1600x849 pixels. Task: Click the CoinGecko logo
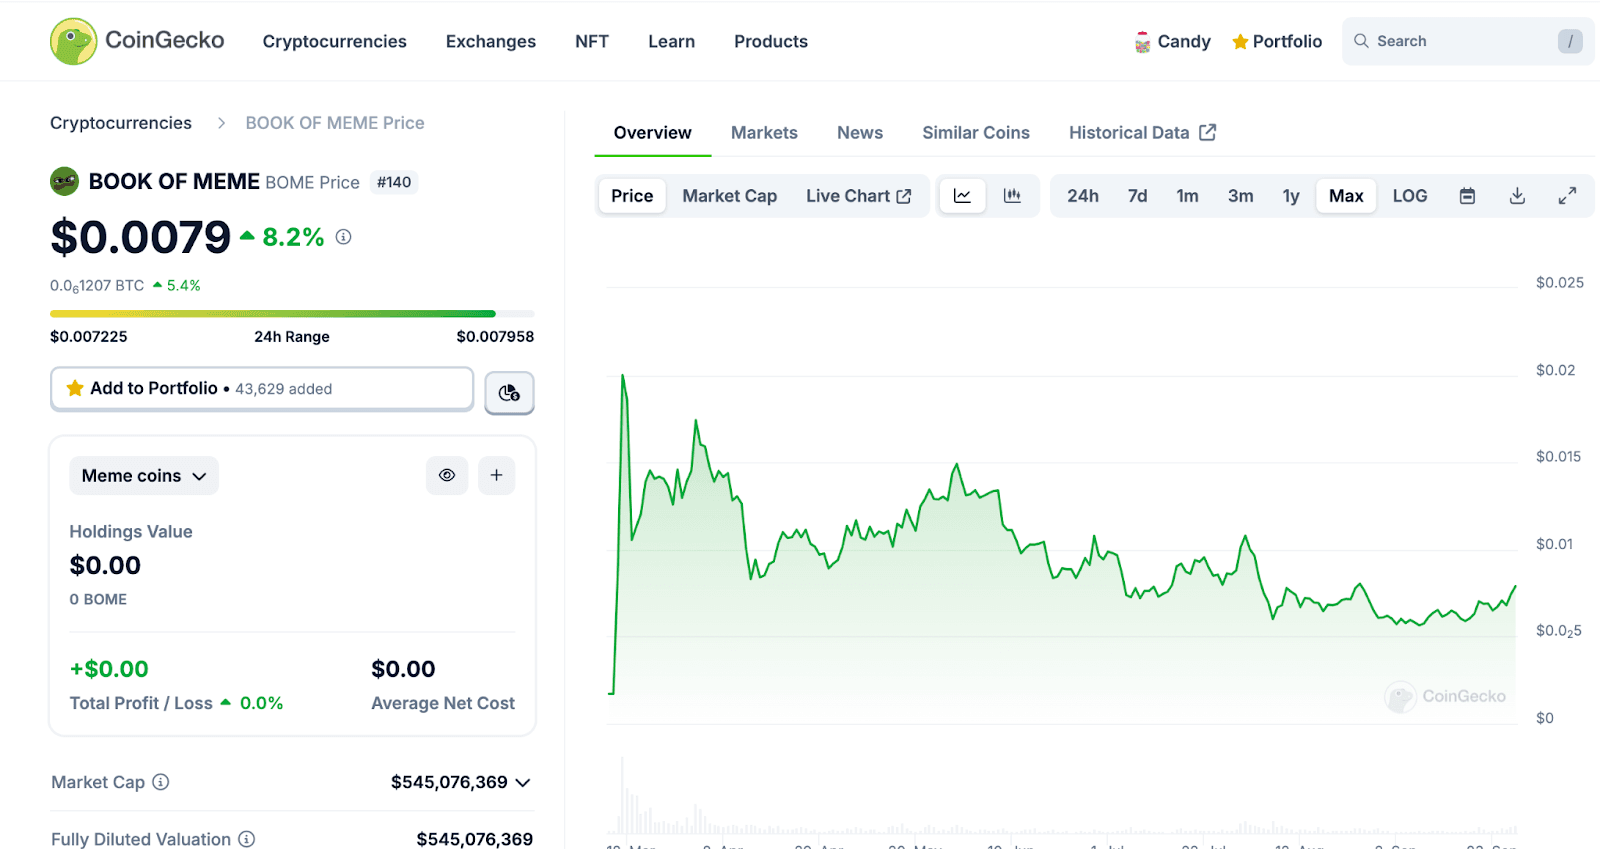[x=137, y=41]
